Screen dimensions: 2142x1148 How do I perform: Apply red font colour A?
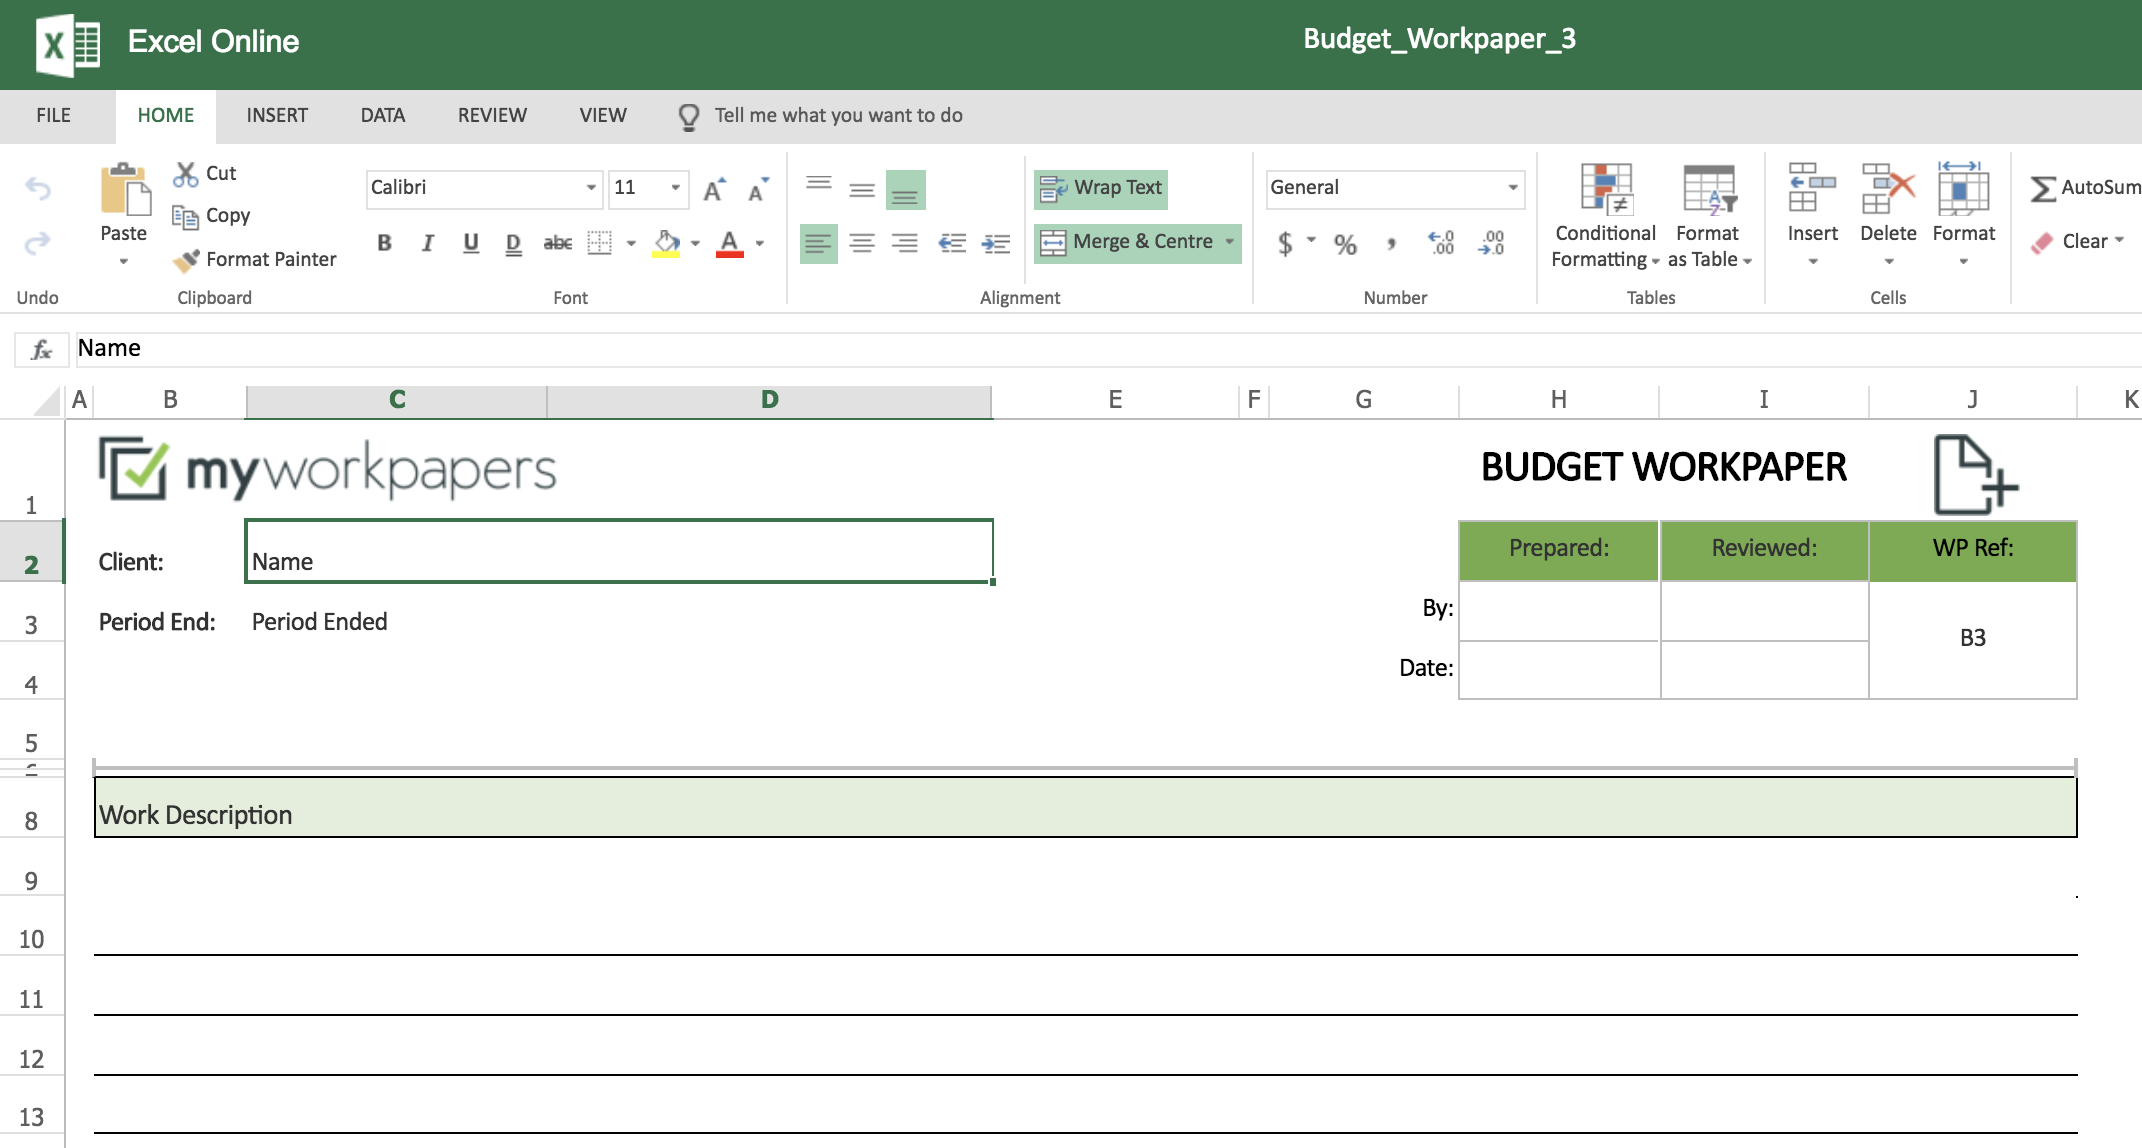tap(730, 244)
